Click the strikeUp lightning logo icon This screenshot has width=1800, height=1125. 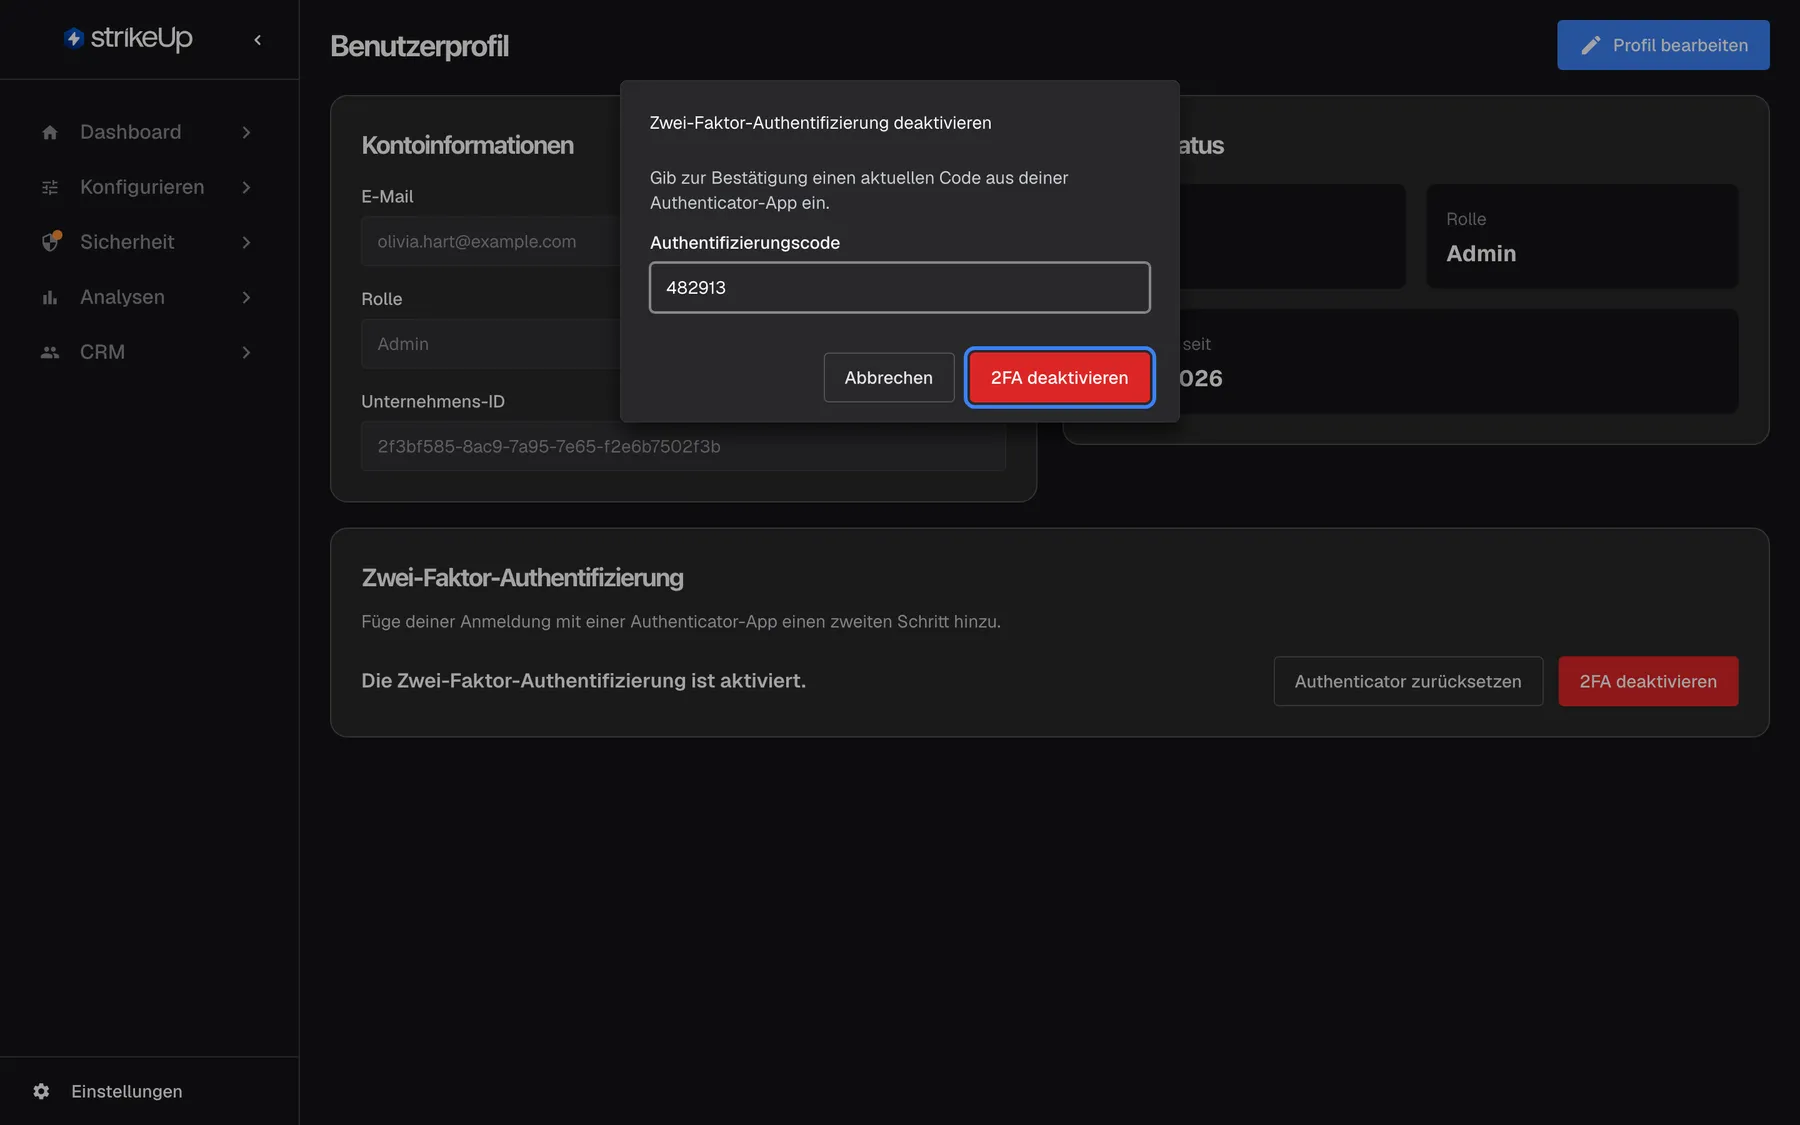(74, 38)
